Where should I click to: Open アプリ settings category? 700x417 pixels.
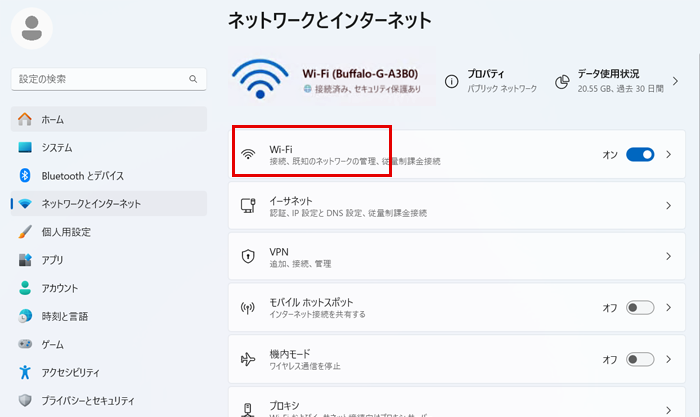(109, 260)
